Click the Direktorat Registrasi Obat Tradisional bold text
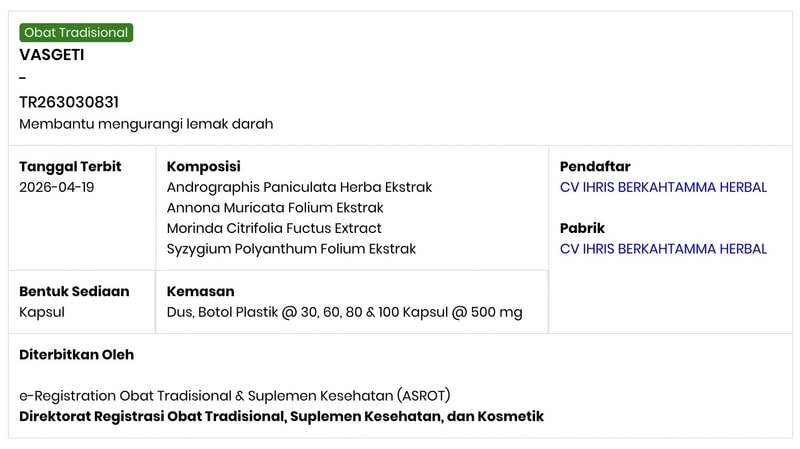This screenshot has width=800, height=449. pos(282,417)
